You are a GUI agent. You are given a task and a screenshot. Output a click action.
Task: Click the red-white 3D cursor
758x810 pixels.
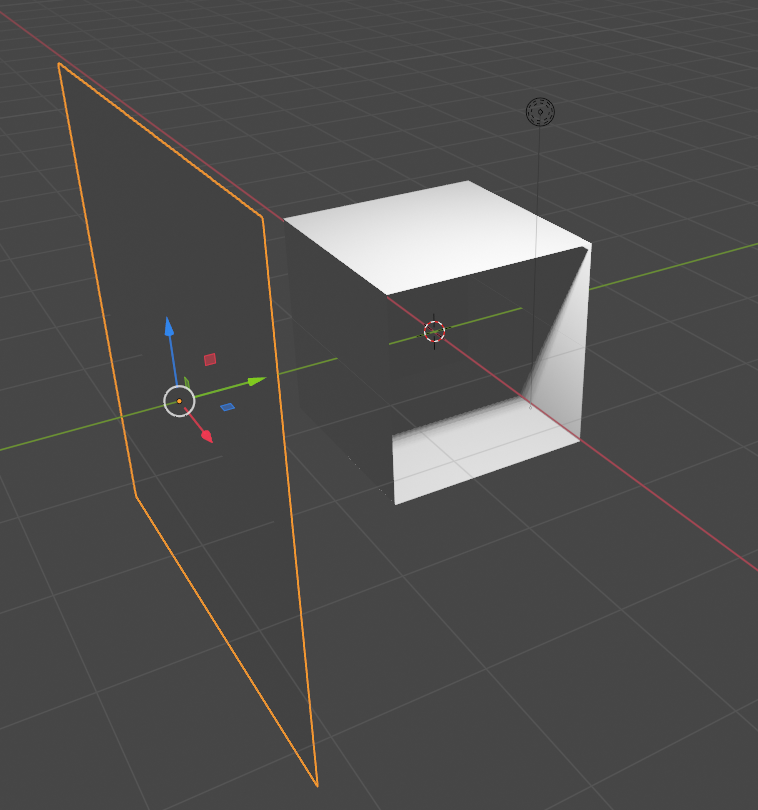pyautogui.click(x=434, y=332)
